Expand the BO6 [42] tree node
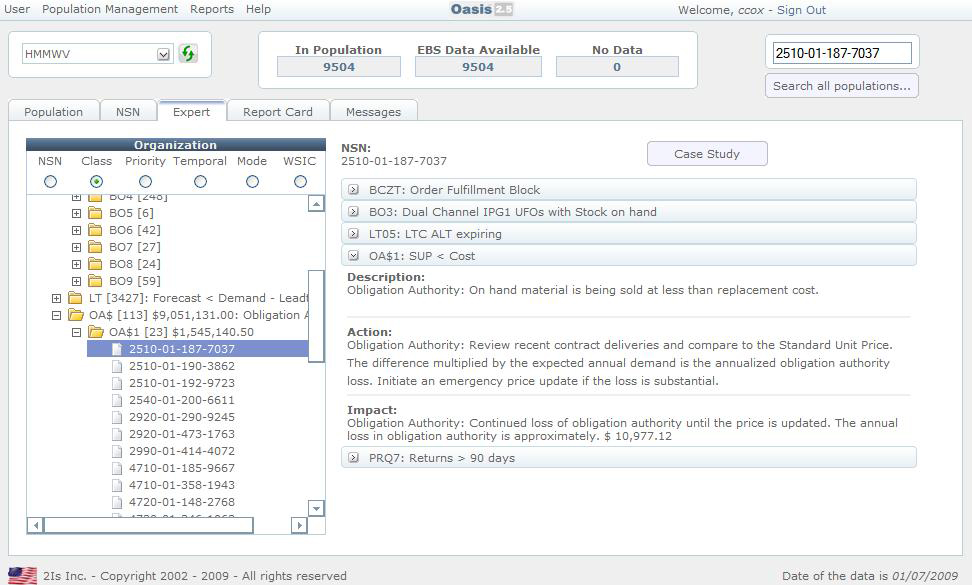This screenshot has height=585, width=972. pyautogui.click(x=76, y=231)
